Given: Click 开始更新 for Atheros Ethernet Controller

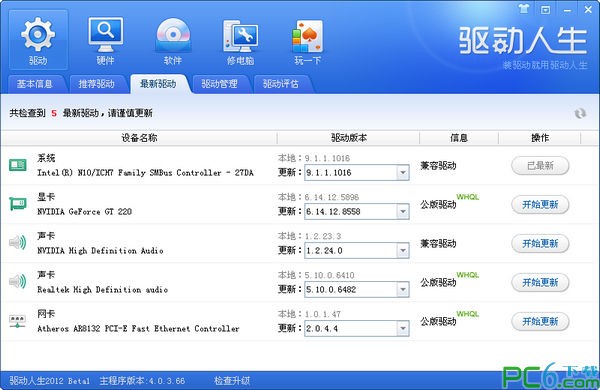Looking at the screenshot, I should 540,321.
